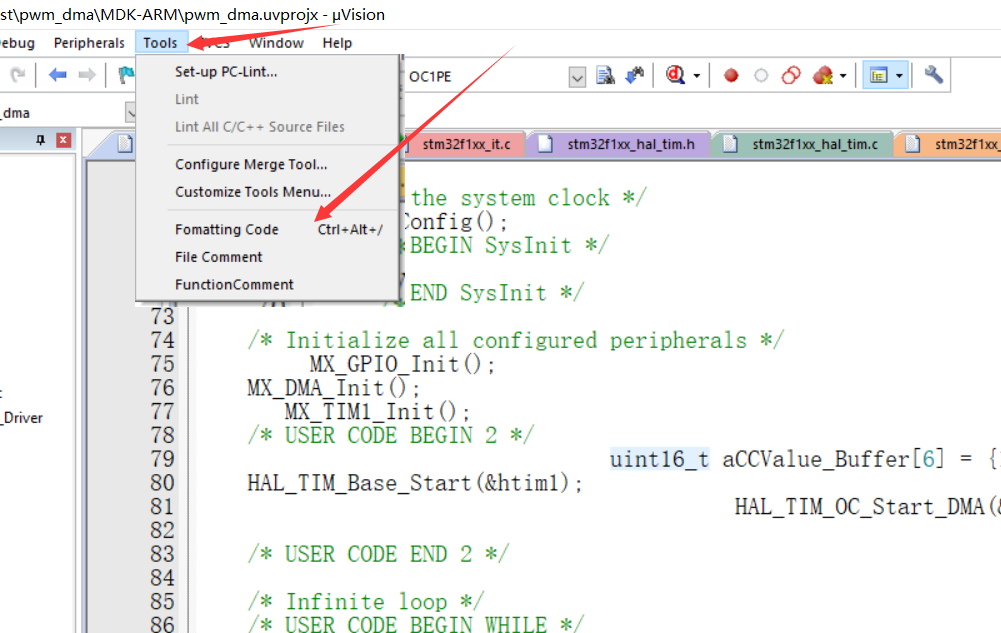This screenshot has height=633, width=1001.
Task: Click HAL_TIM_Base_Start(&htim1); line
Action: point(415,482)
